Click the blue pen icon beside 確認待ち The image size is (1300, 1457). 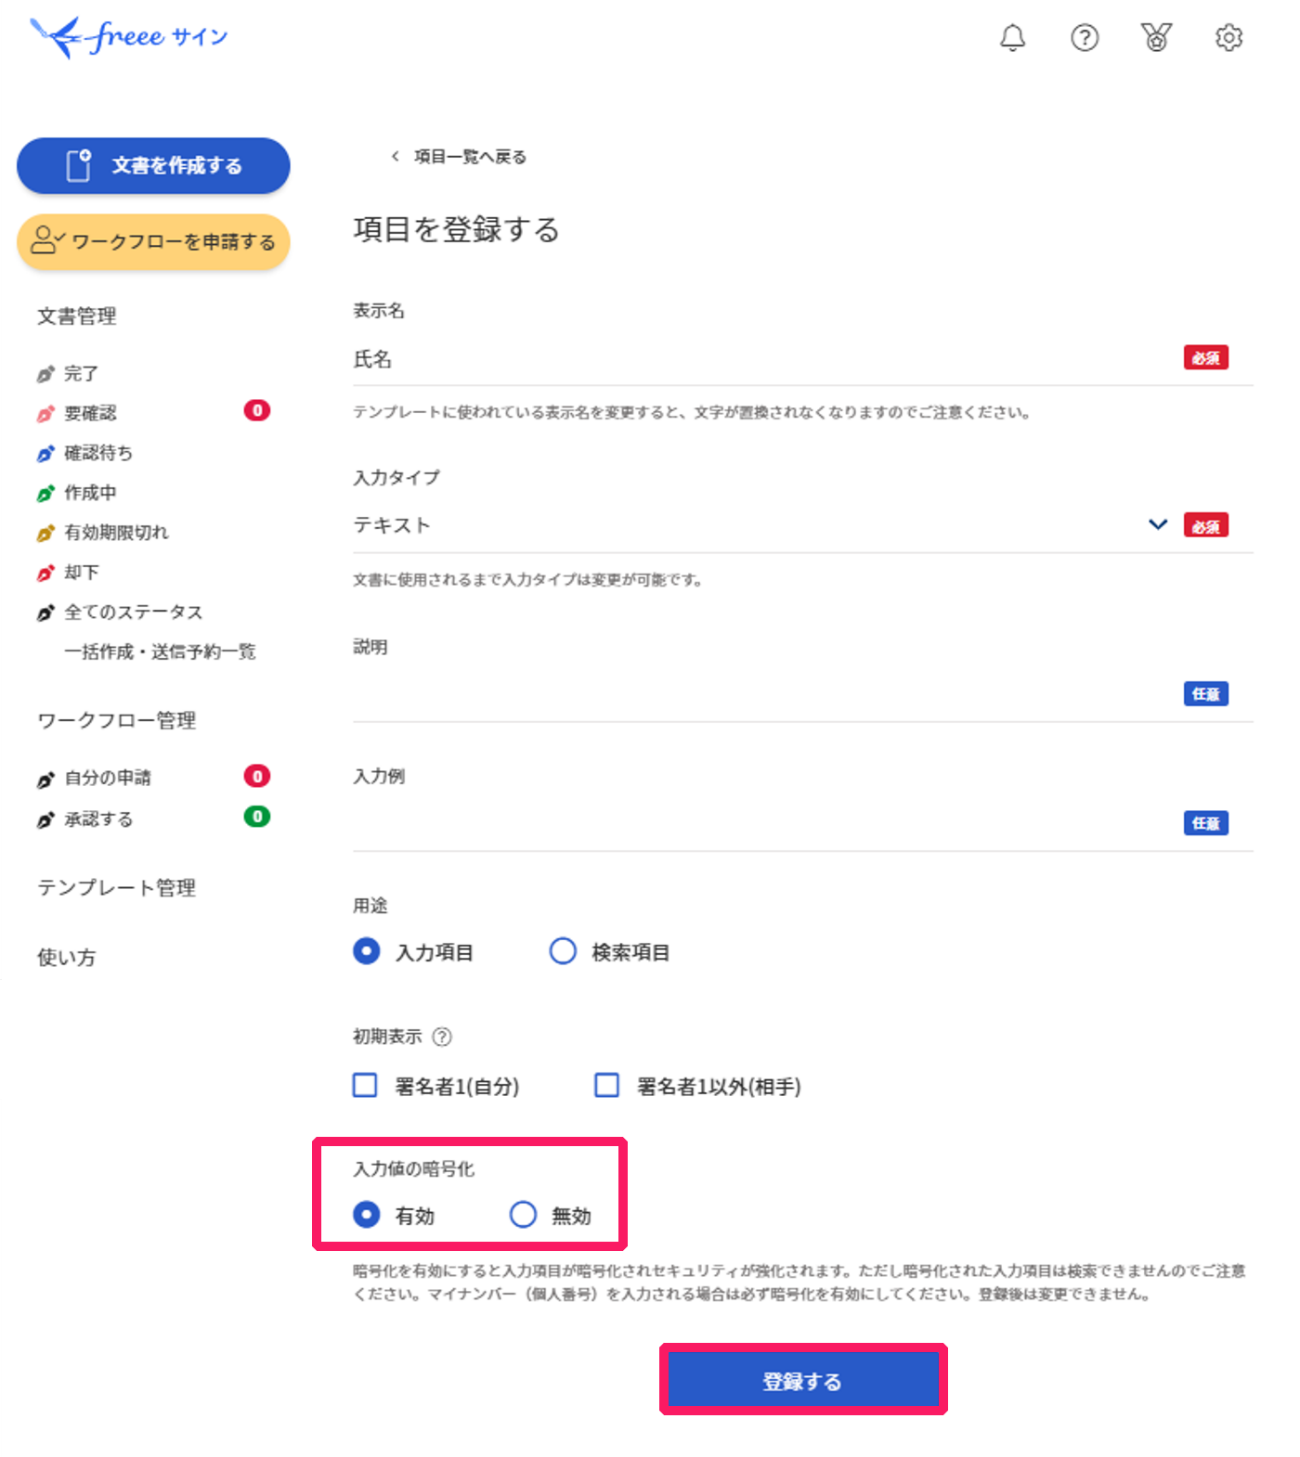coord(46,453)
